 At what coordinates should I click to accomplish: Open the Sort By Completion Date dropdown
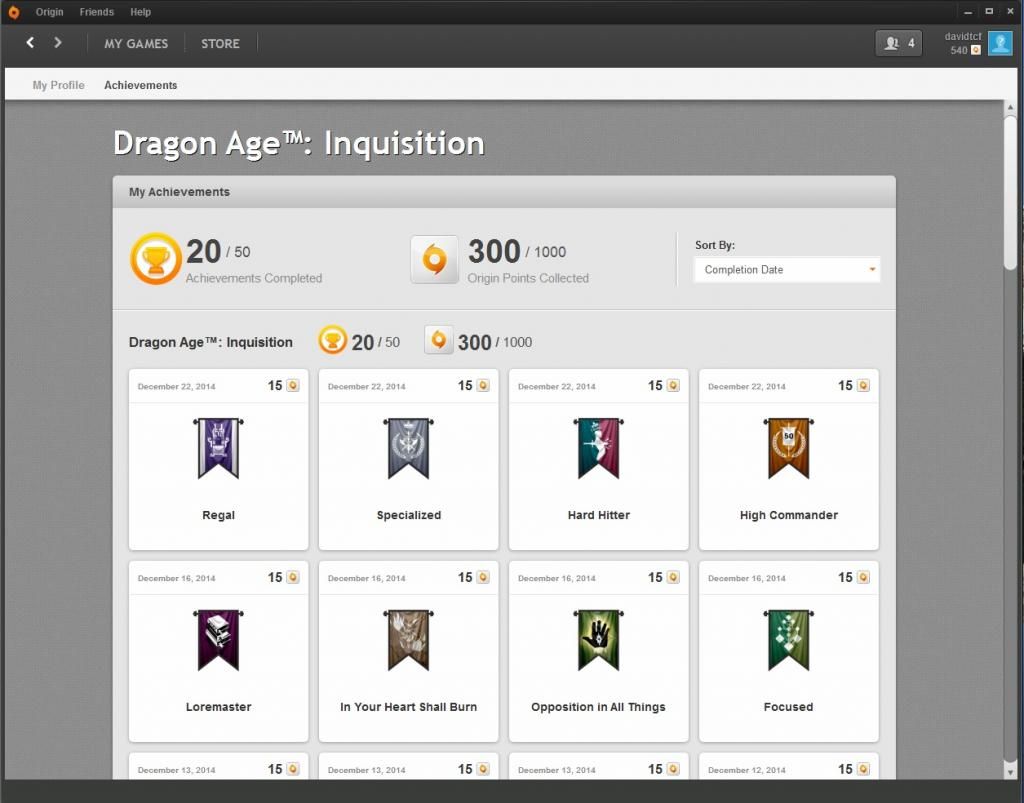coord(787,270)
